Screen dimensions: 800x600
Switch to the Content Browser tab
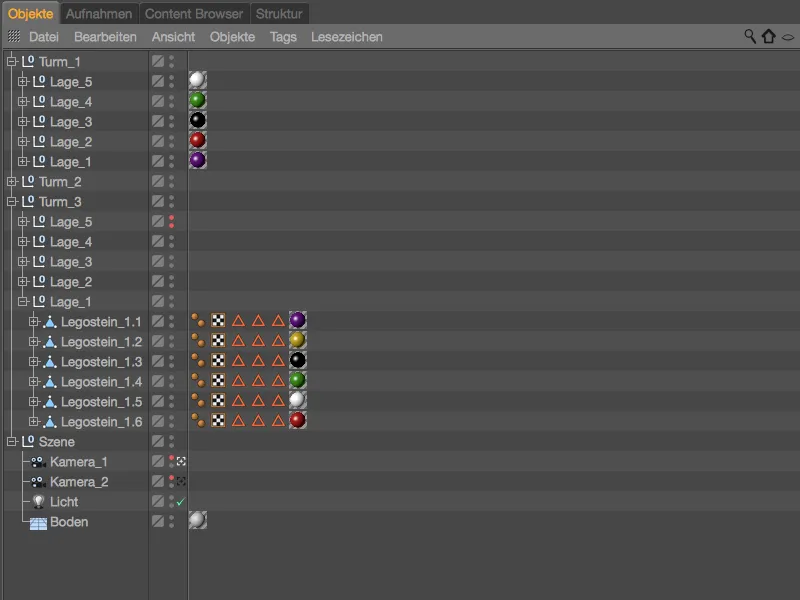tap(194, 14)
